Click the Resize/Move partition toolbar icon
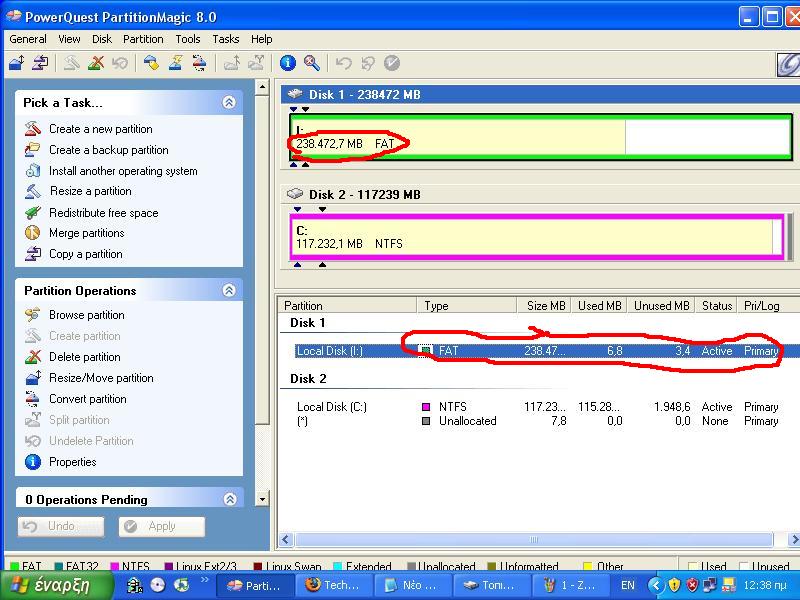Screen dimensions: 800x600 17,63
